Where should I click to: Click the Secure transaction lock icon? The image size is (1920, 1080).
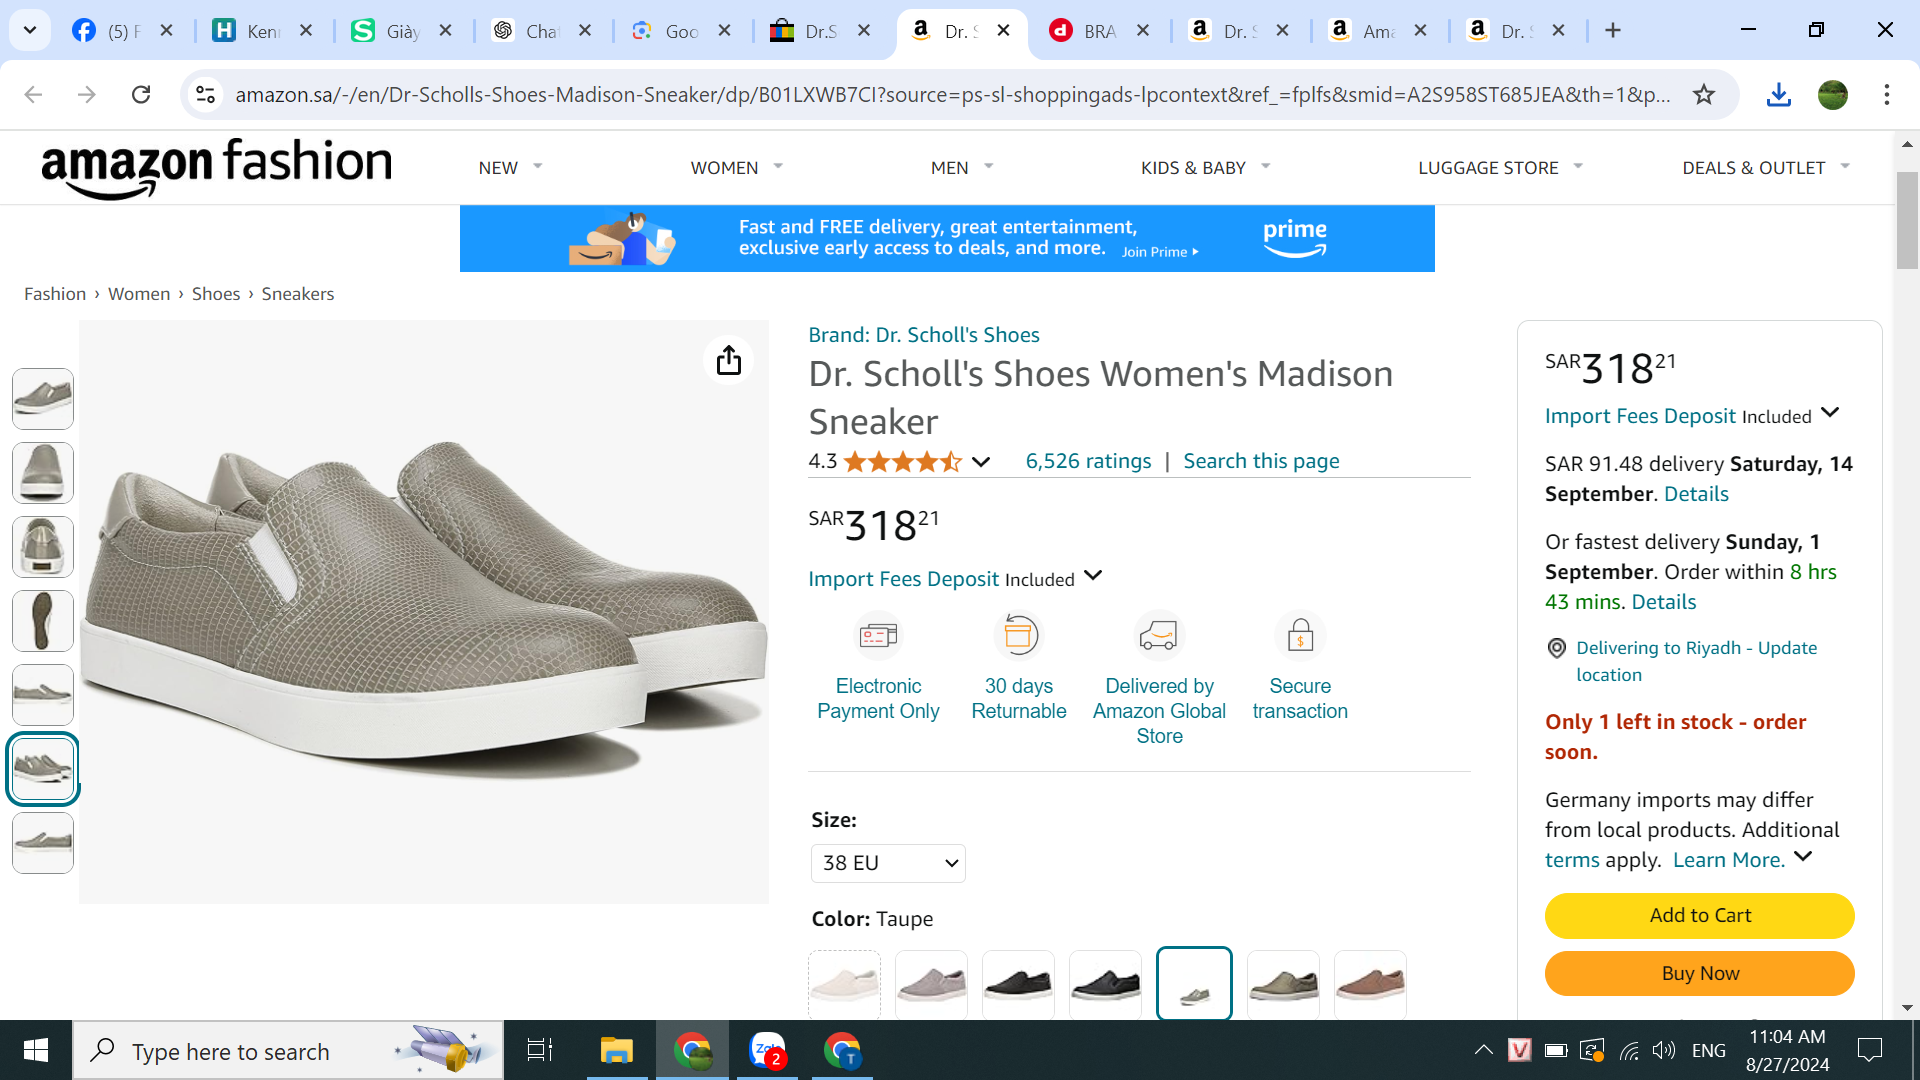[1300, 636]
